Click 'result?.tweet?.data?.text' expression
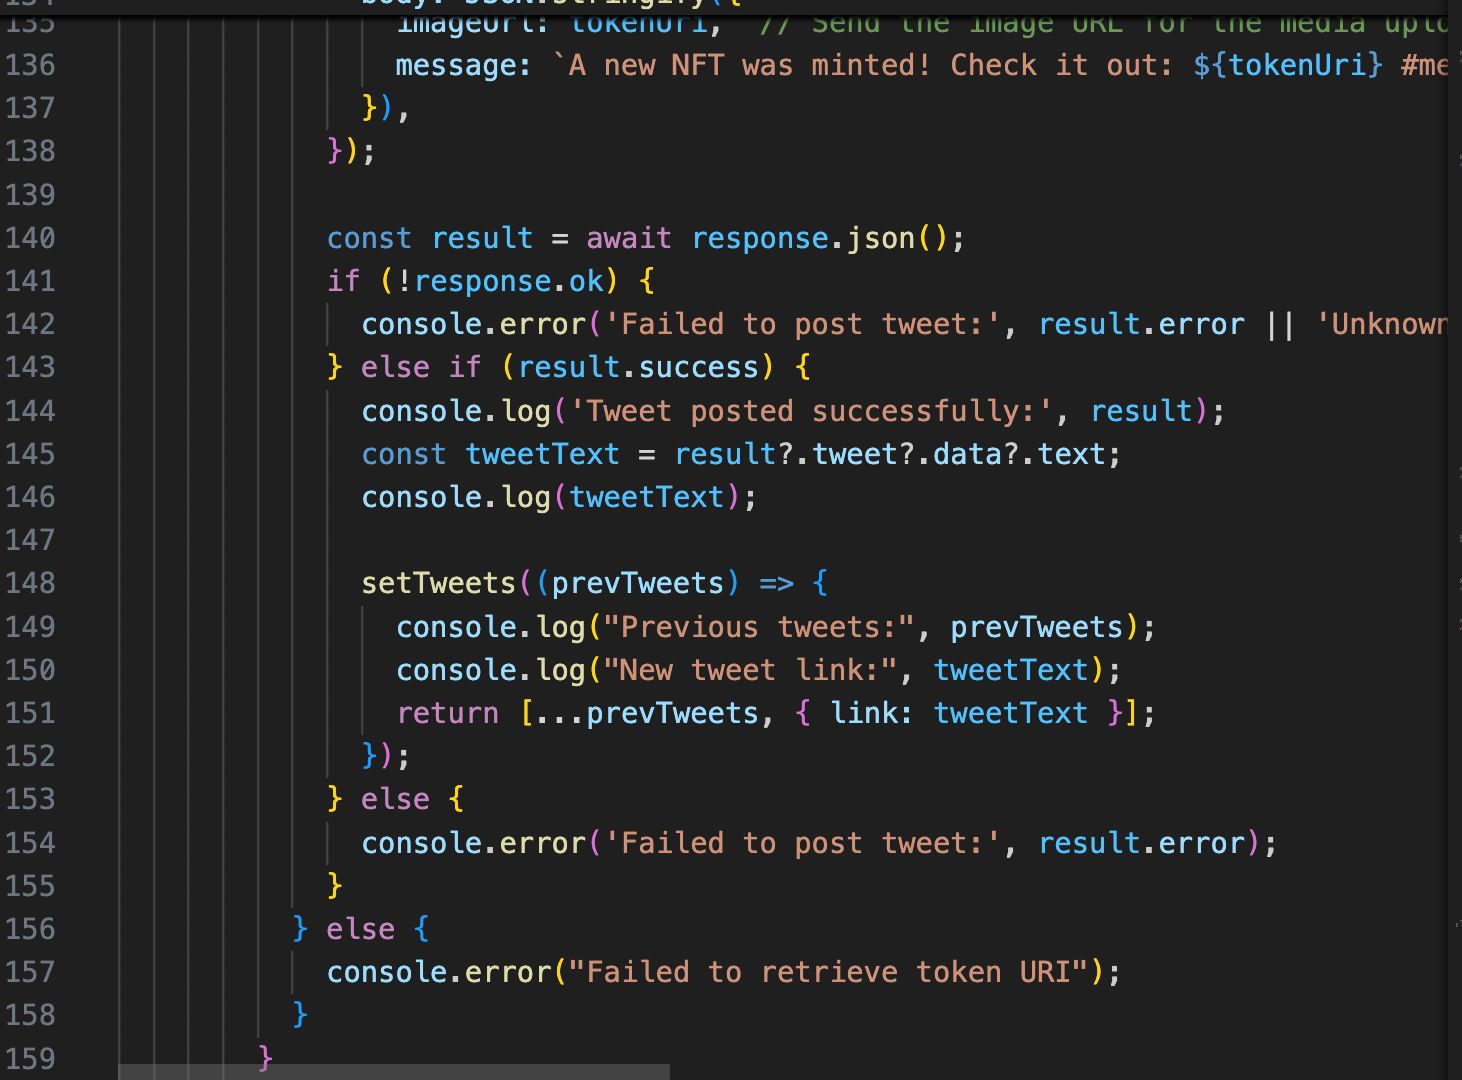 tap(890, 454)
